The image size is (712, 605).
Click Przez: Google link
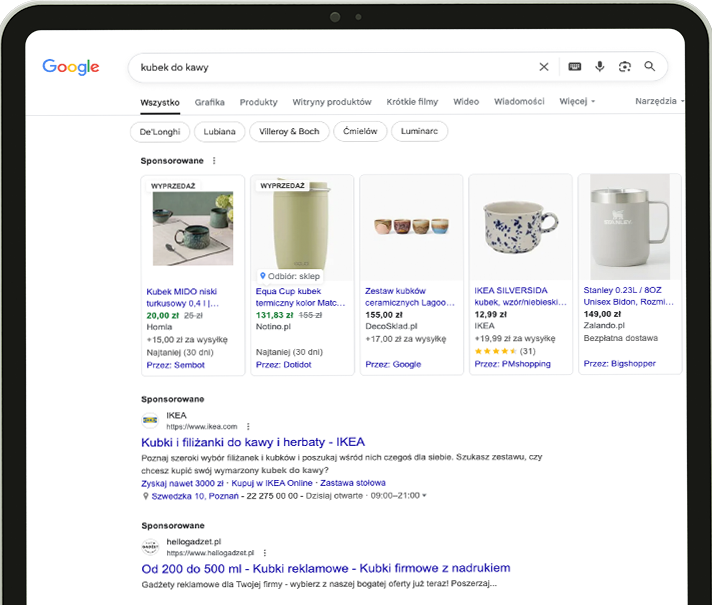point(393,364)
